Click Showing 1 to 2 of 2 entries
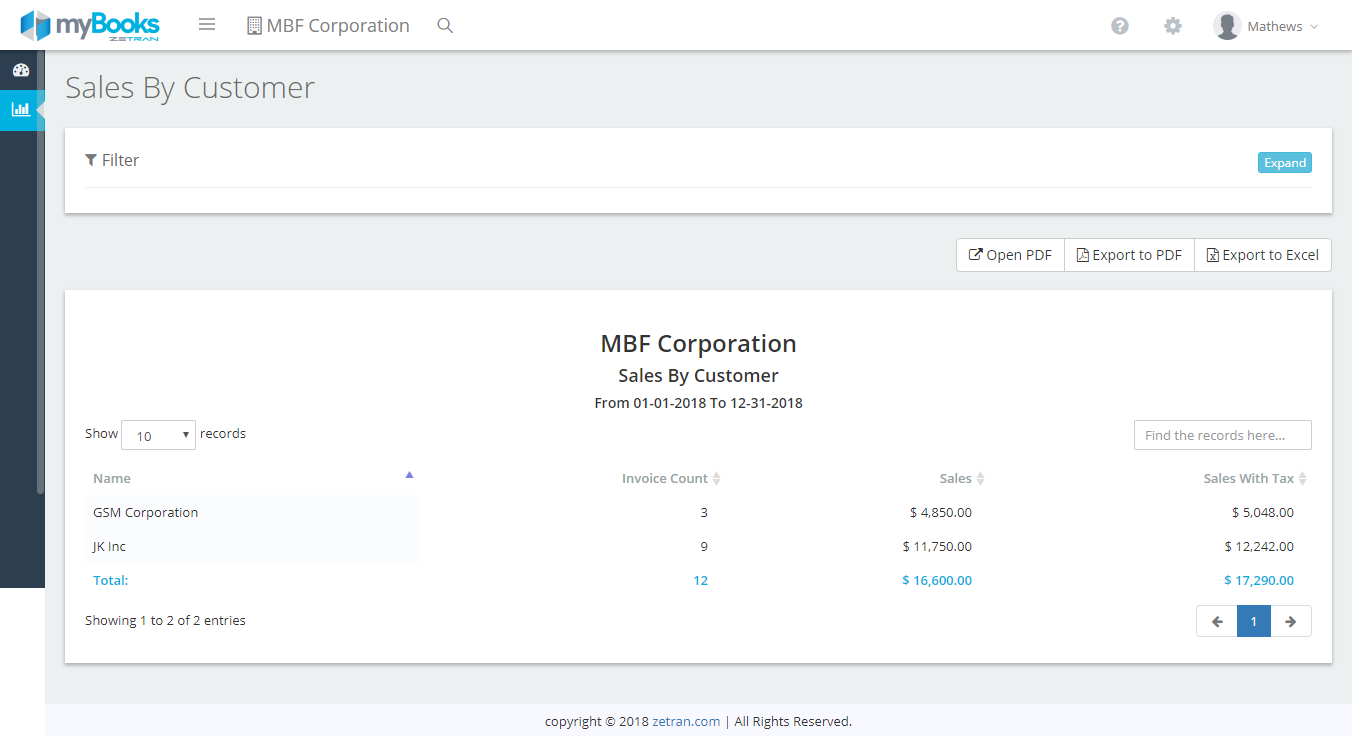 (x=165, y=621)
